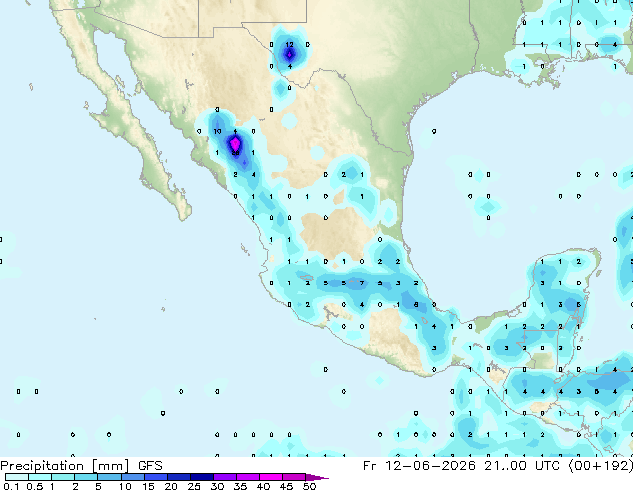Click the over-50 arrow tip of the legend
634x490 pixels.
(317, 477)
